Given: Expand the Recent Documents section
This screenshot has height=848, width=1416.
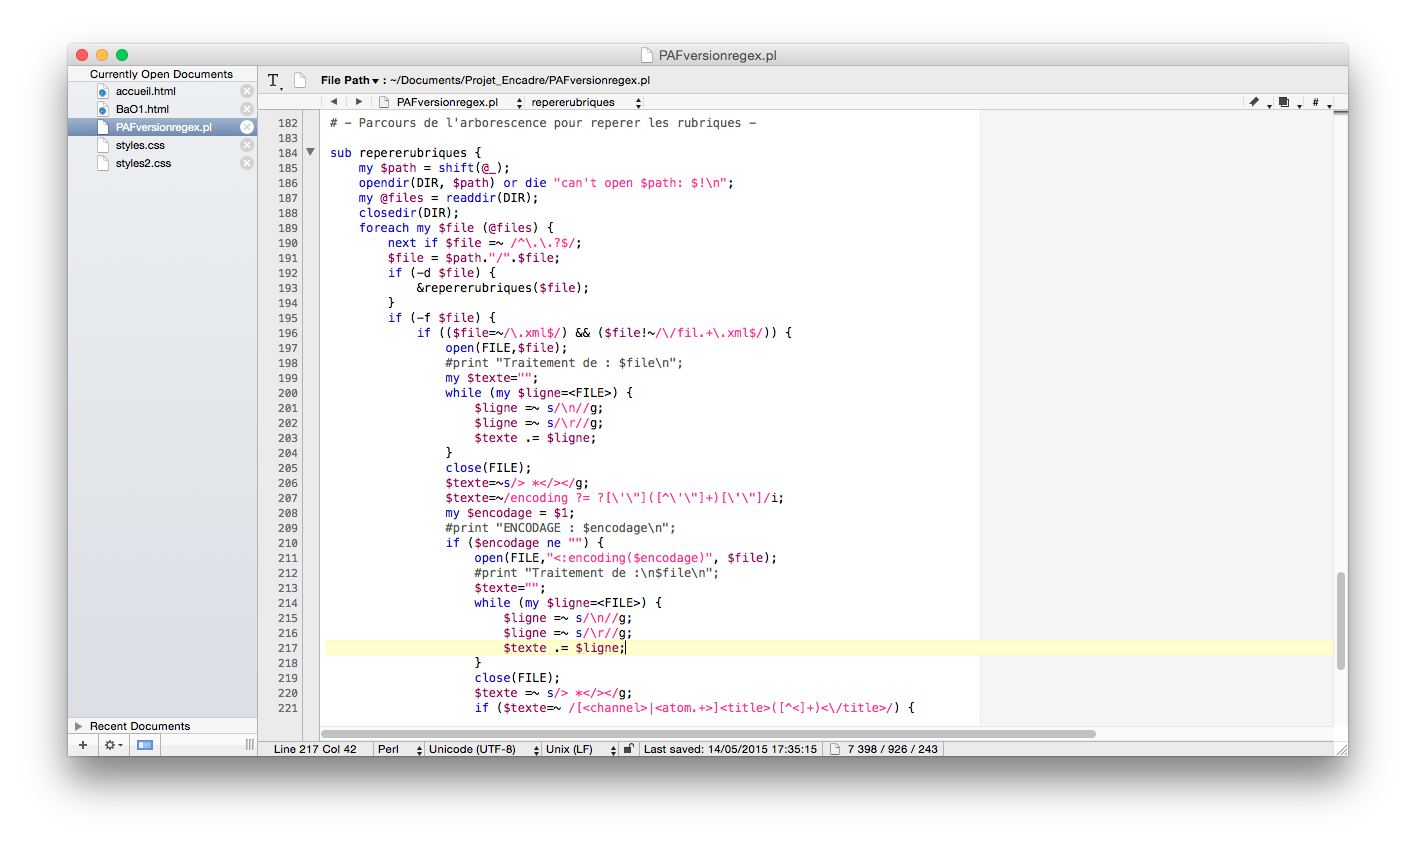Looking at the screenshot, I should 78,726.
